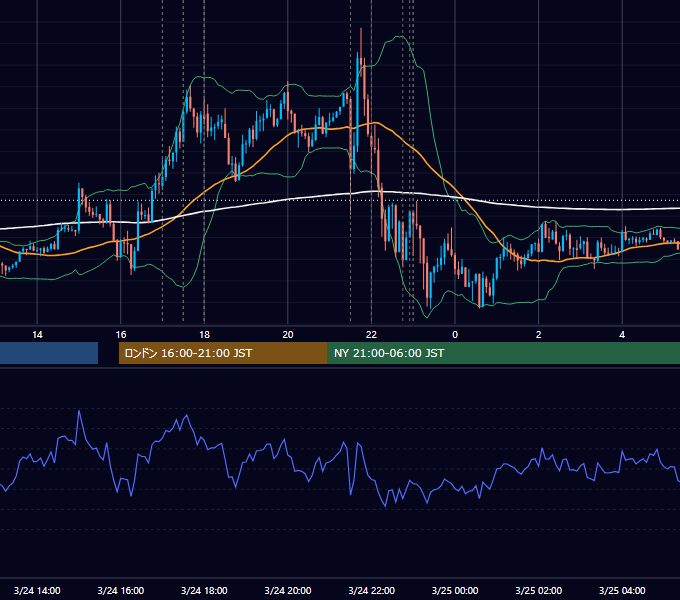This screenshot has height=600, width=680.
Task: Select the ロンドン 16:00-21:00 JST session bar
Action: (x=223, y=353)
